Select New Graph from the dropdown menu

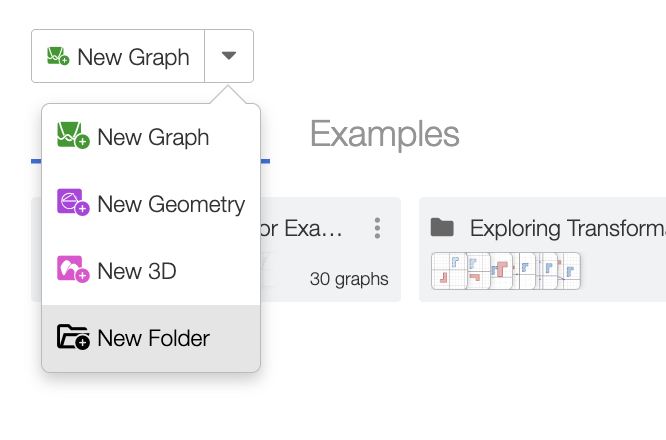152,137
